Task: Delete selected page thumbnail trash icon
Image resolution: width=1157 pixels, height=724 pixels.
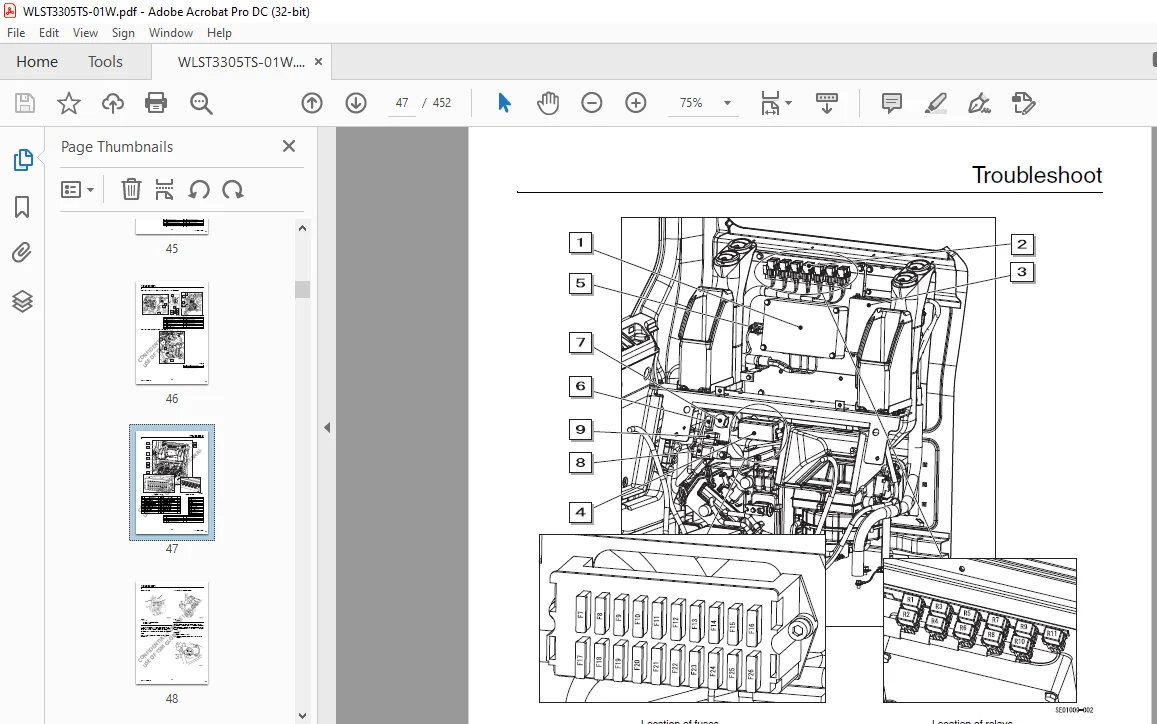Action: tap(131, 190)
